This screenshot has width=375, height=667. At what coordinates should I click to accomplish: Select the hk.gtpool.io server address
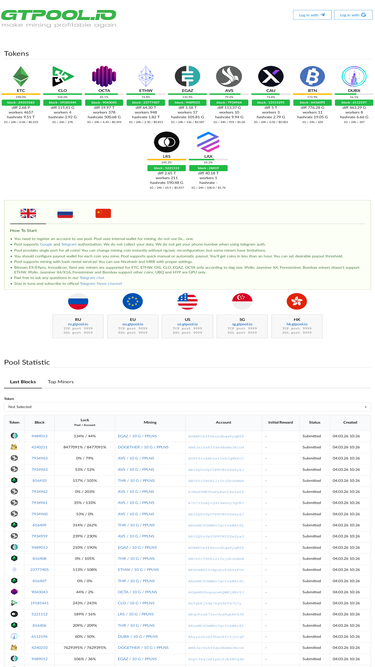point(297,324)
